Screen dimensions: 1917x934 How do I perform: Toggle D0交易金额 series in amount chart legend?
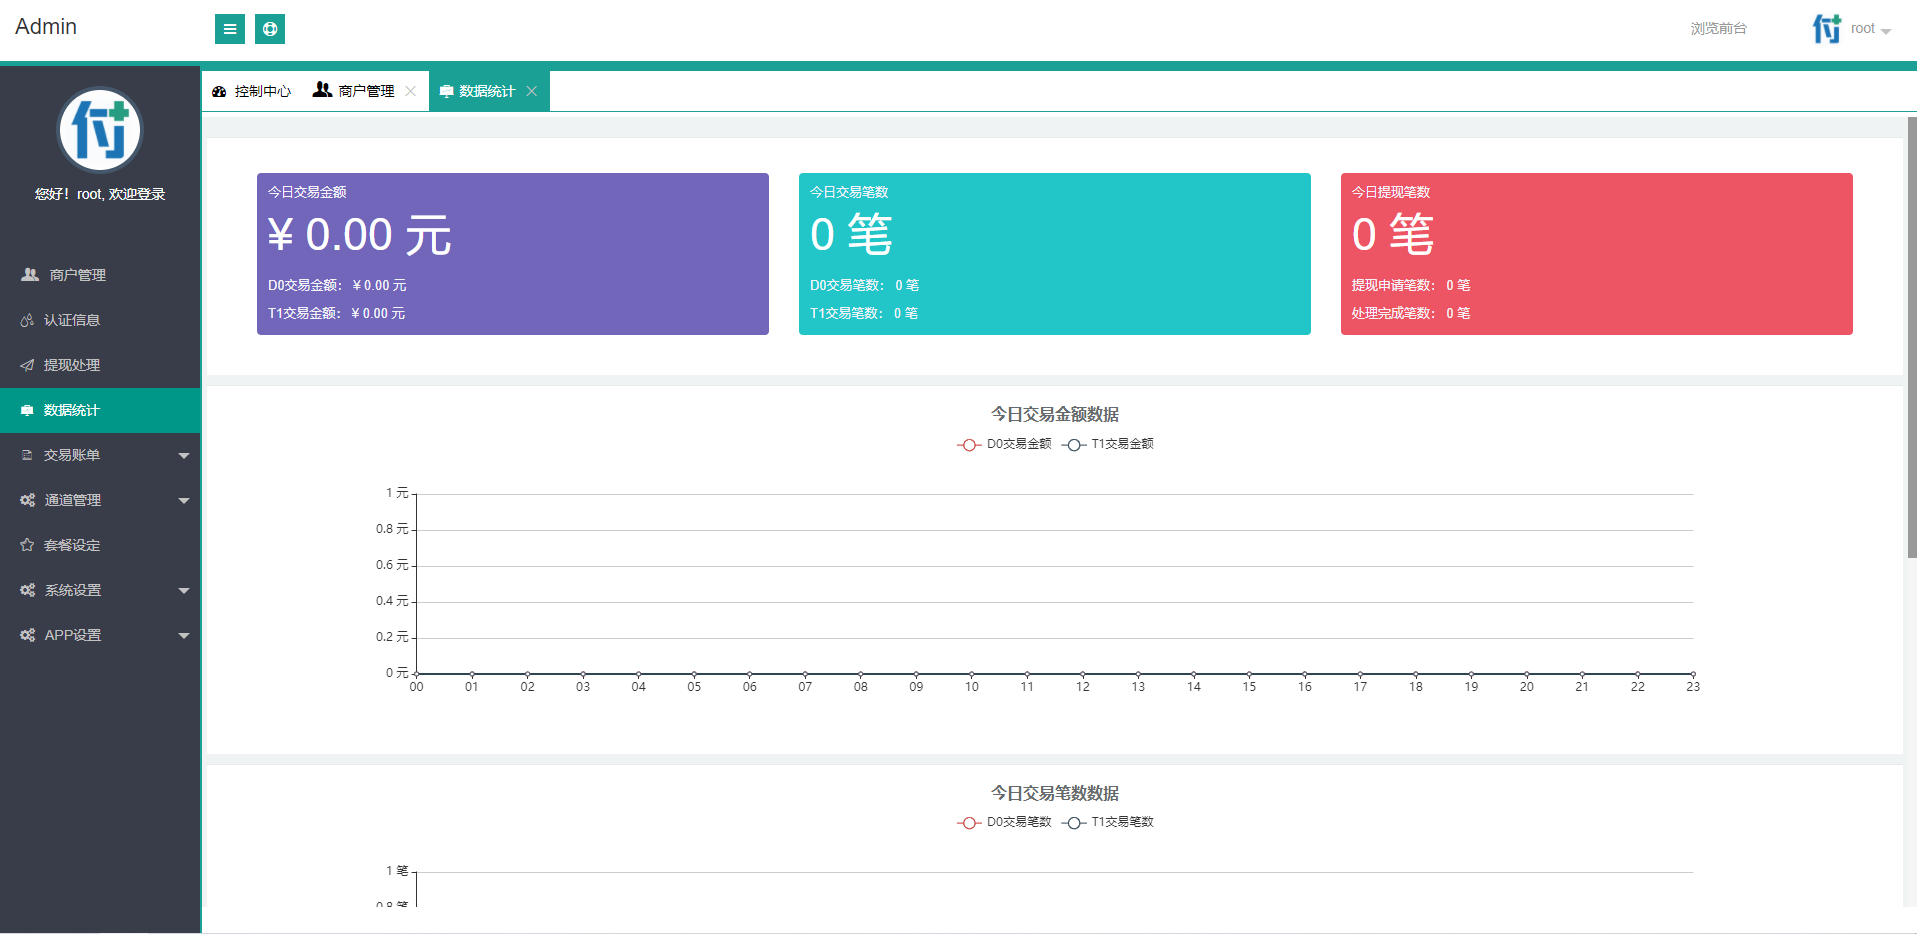pyautogui.click(x=1005, y=444)
